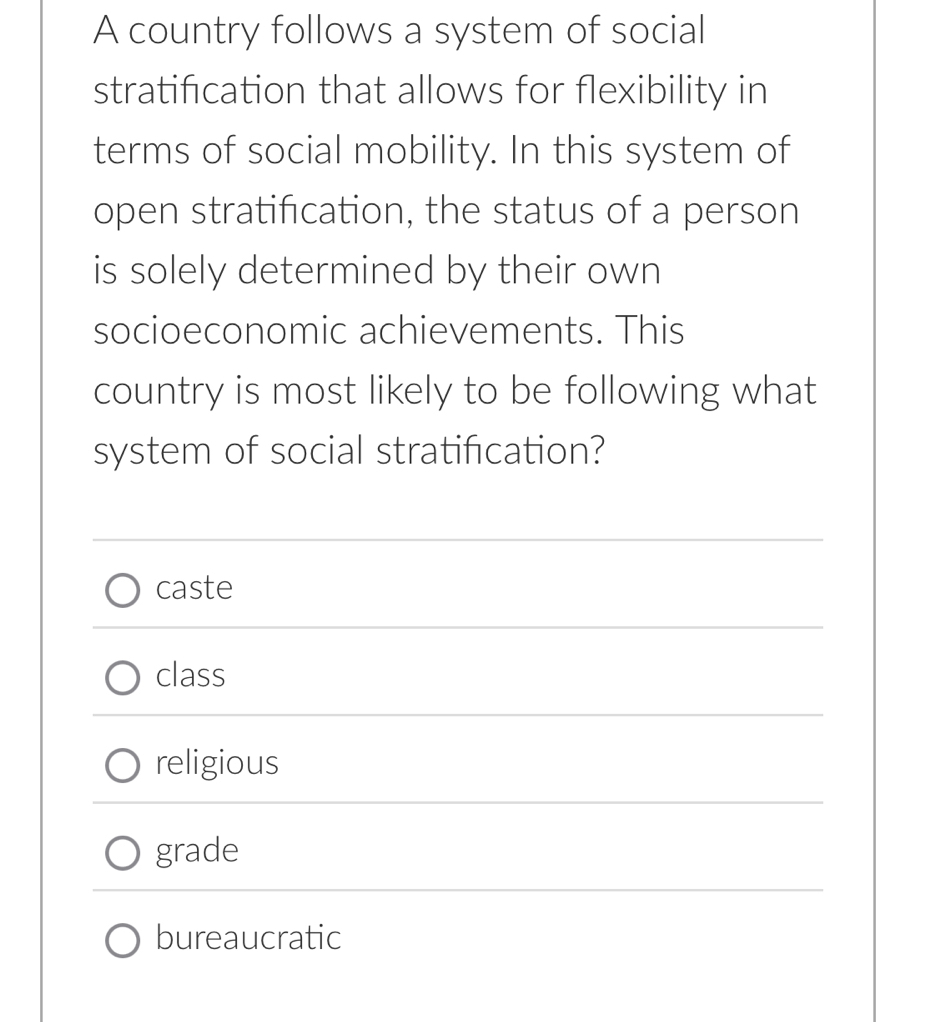
Task: Pick the 'grade' radio button
Action: [123, 853]
